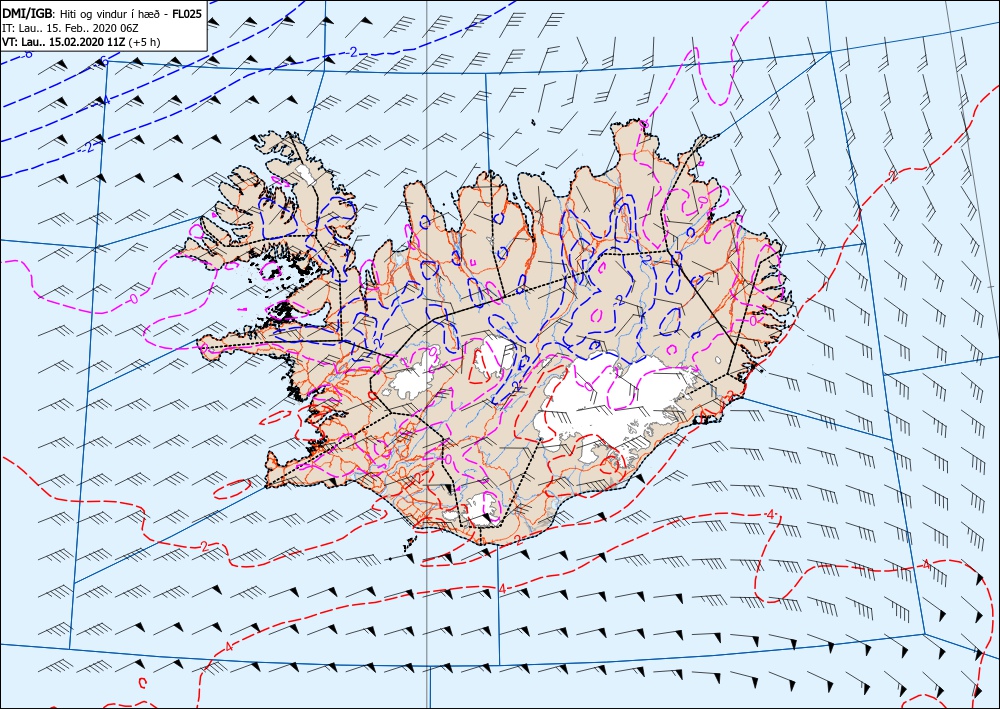The width and height of the screenshot is (1000, 709).
Task: Click the 'IT: Lau.. 15. Feb.. 2020 06Z' line
Action: 71,28
